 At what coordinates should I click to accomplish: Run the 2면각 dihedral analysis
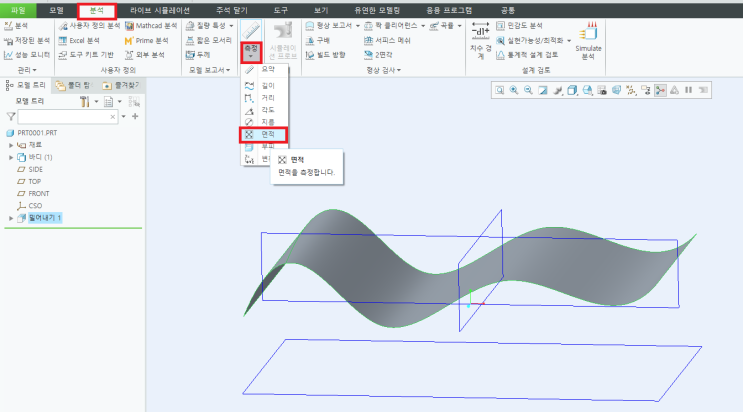coord(378,55)
